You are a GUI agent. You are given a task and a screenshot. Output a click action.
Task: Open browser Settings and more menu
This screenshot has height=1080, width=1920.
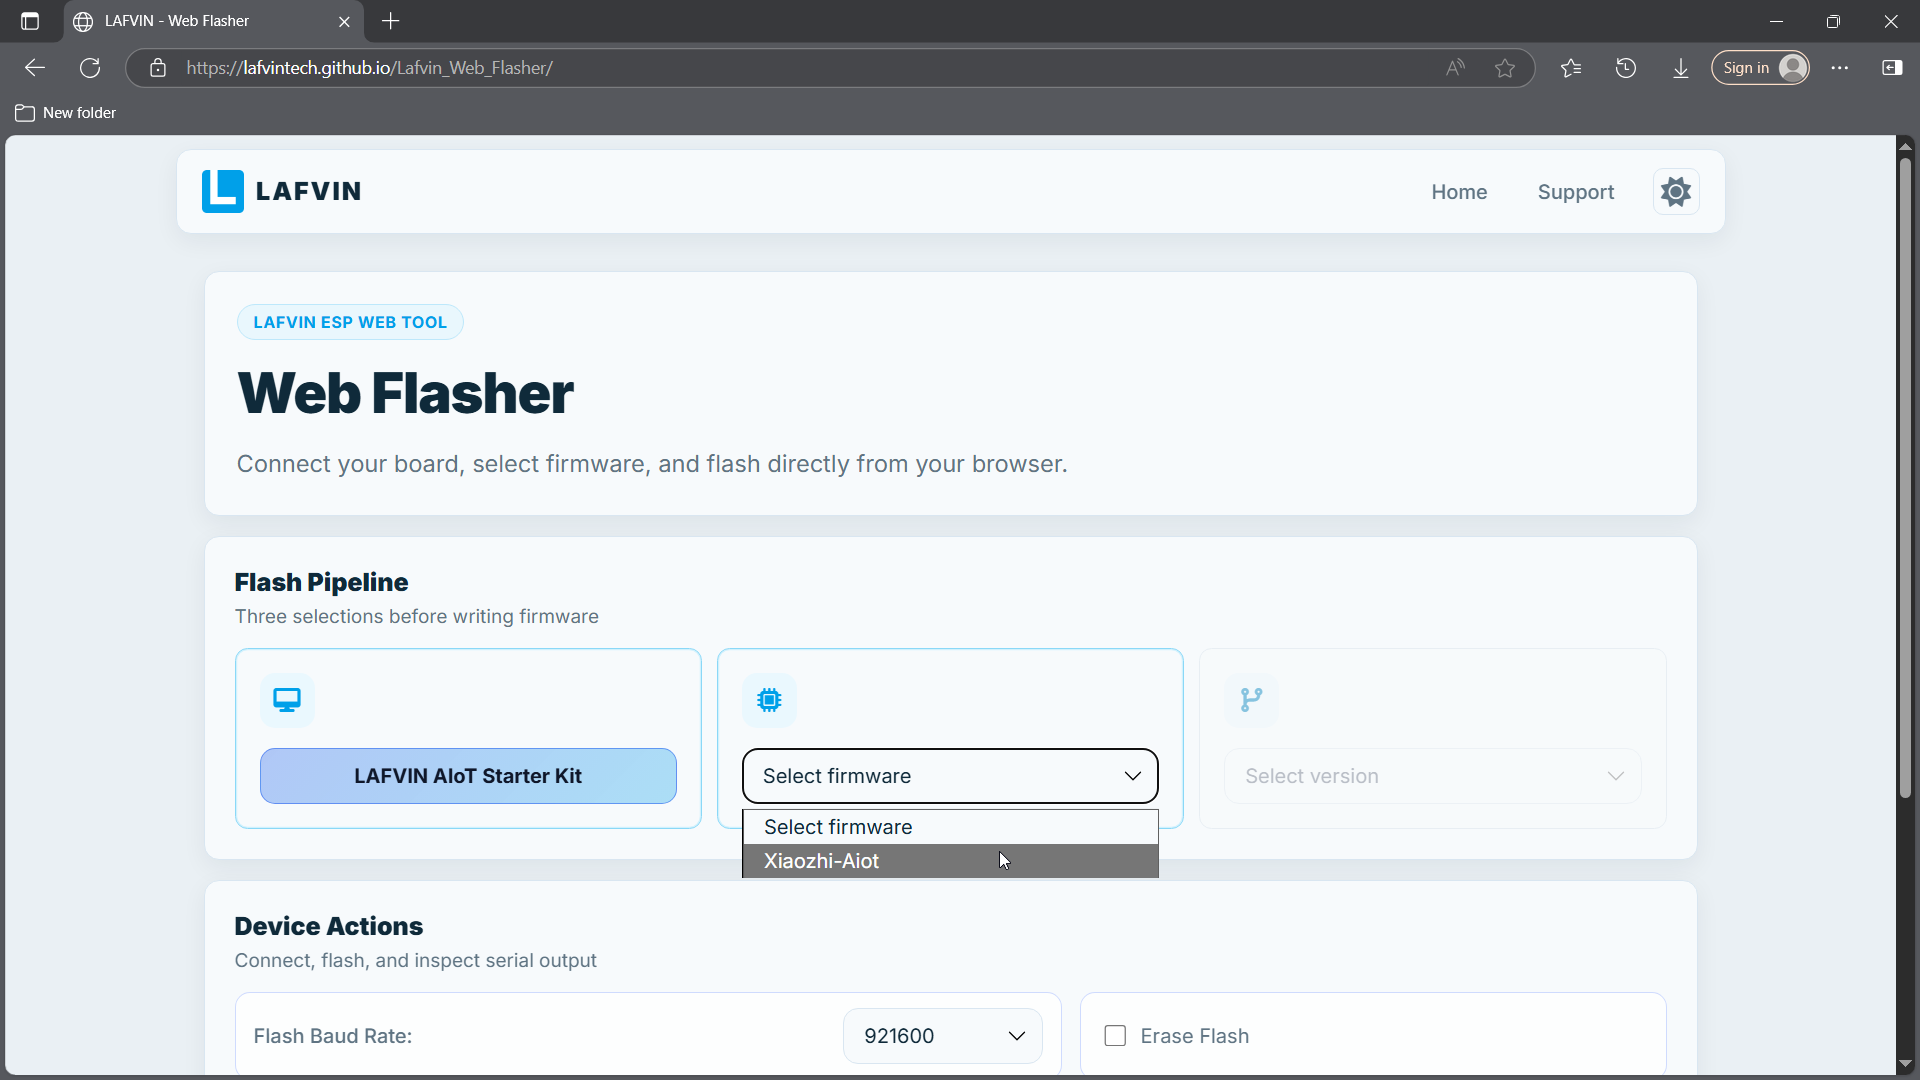pyautogui.click(x=1840, y=68)
